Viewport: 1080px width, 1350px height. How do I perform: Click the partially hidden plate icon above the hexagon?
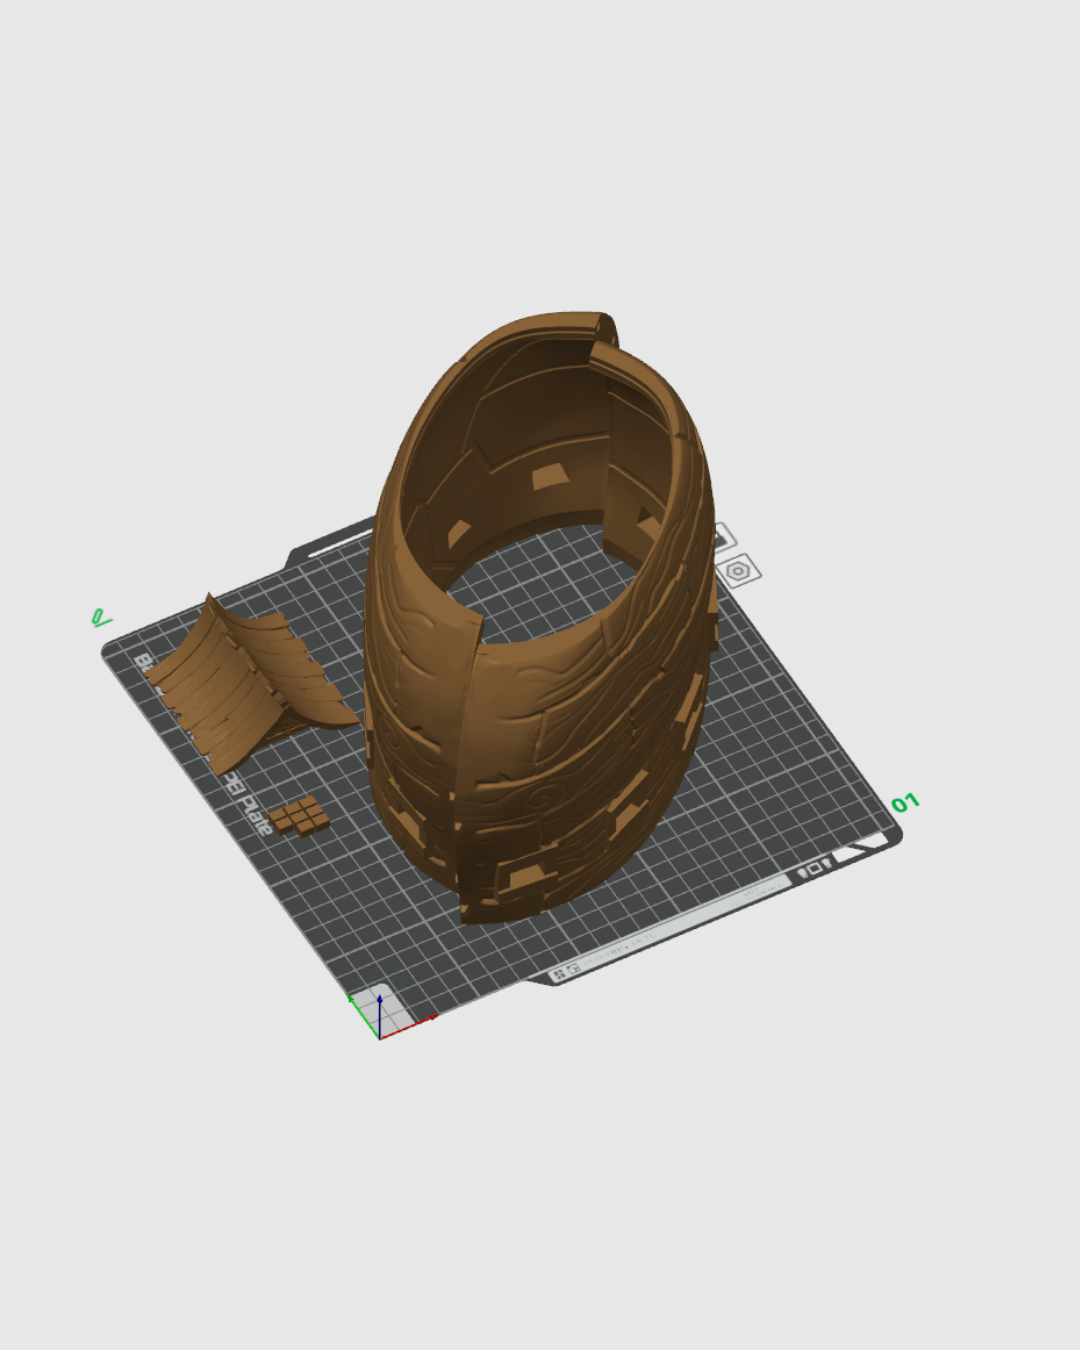[722, 537]
